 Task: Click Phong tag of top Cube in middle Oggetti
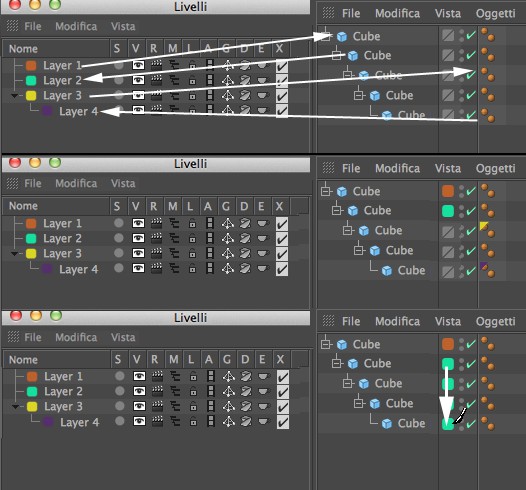click(488, 192)
